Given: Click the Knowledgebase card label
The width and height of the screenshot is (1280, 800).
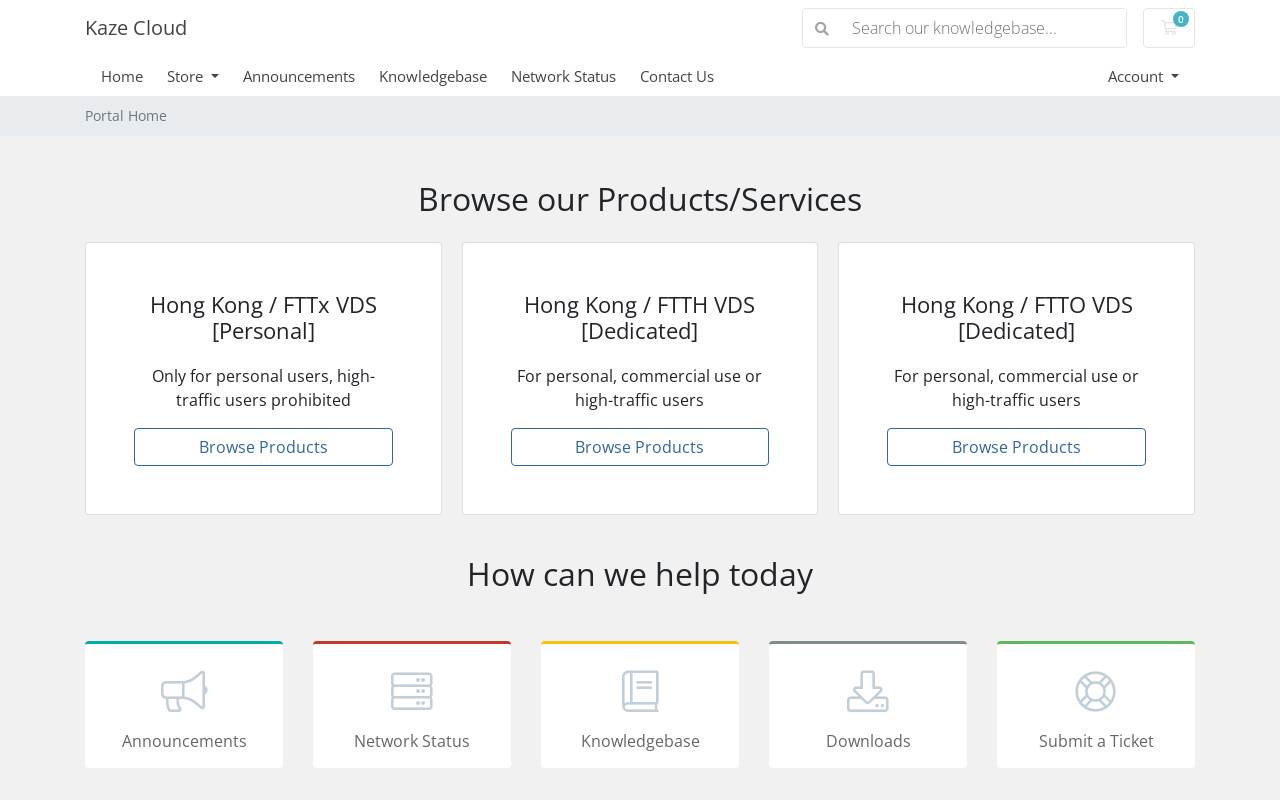Looking at the screenshot, I should click(x=640, y=741).
